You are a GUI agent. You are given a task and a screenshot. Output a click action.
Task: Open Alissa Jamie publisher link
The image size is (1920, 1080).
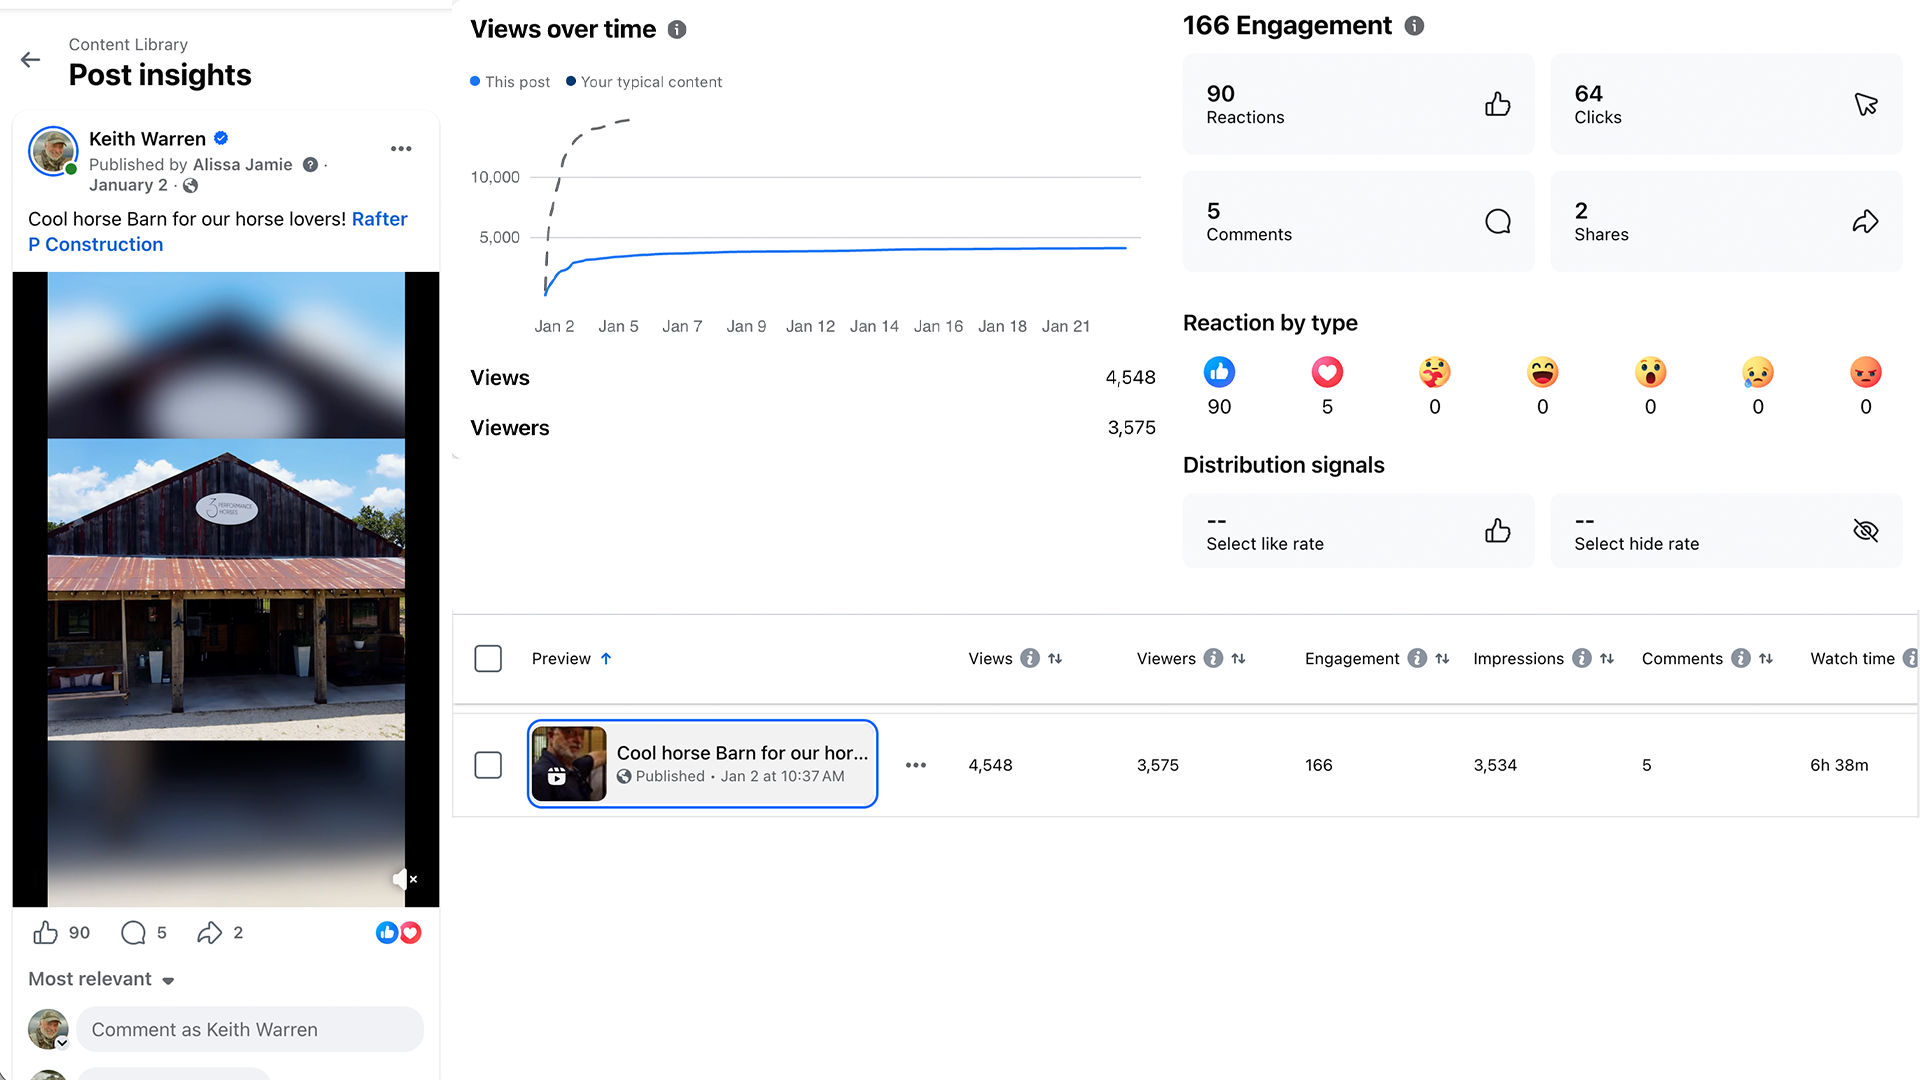click(243, 165)
